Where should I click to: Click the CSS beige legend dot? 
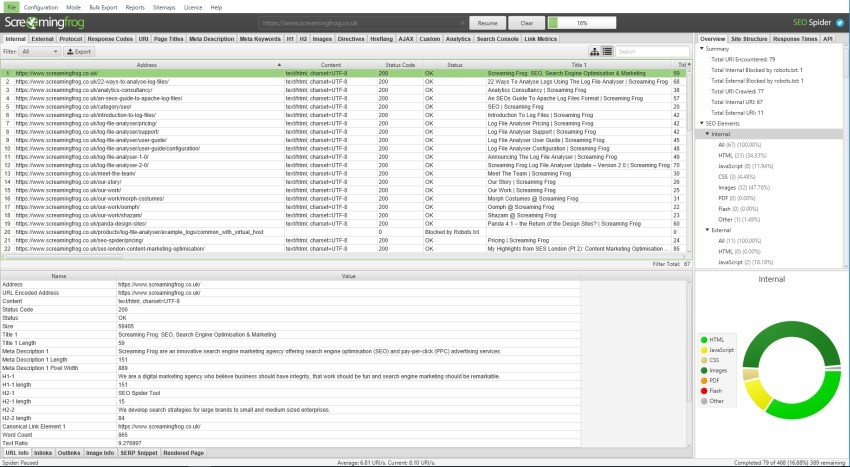coord(704,360)
